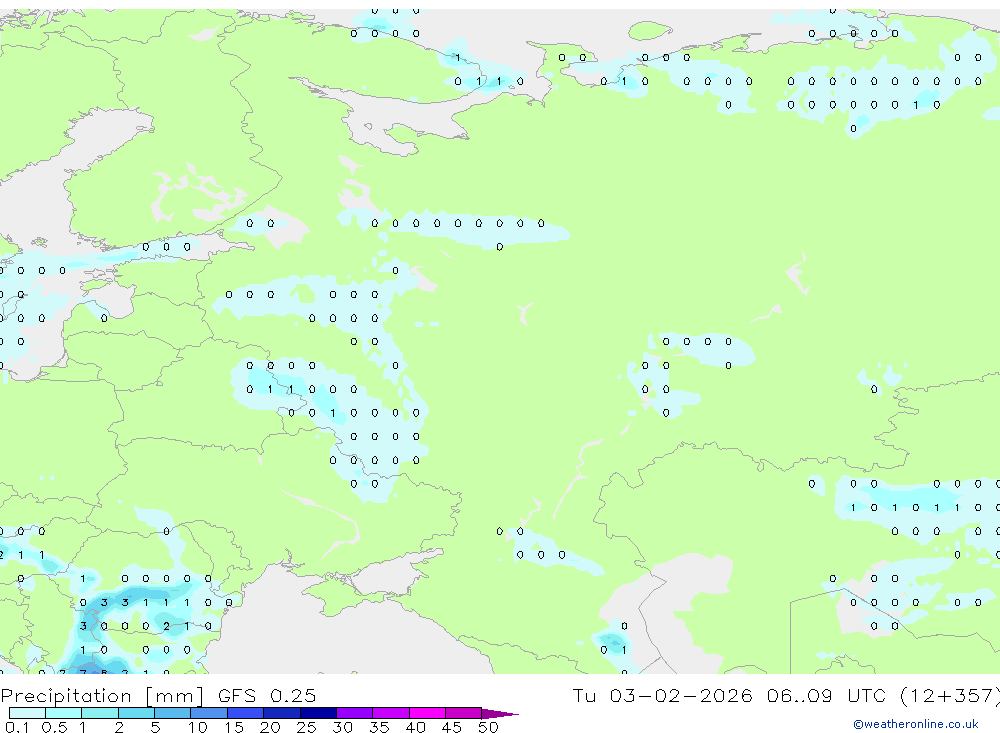This screenshot has height=733, width=1000.
Task: Click the 45–50 mm legend color swatch
Action: [464, 713]
